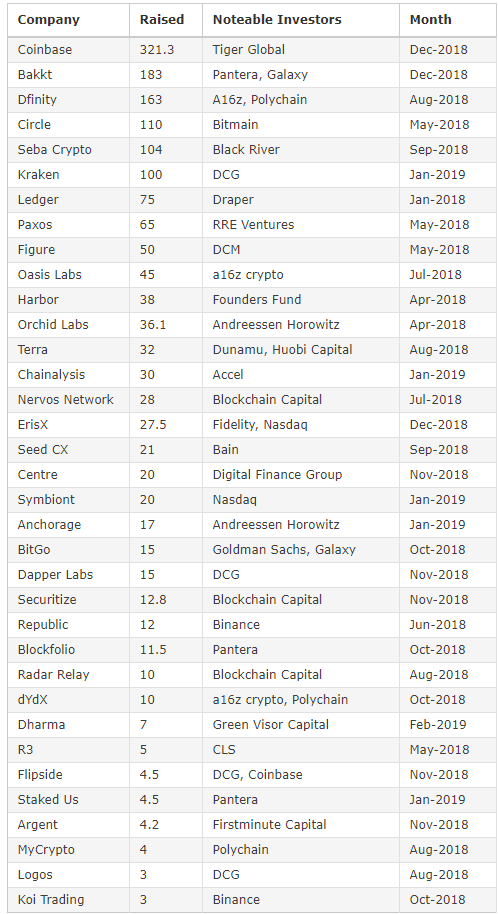Click the Nervos Network company cell
The image size is (498, 914).
[68, 400]
